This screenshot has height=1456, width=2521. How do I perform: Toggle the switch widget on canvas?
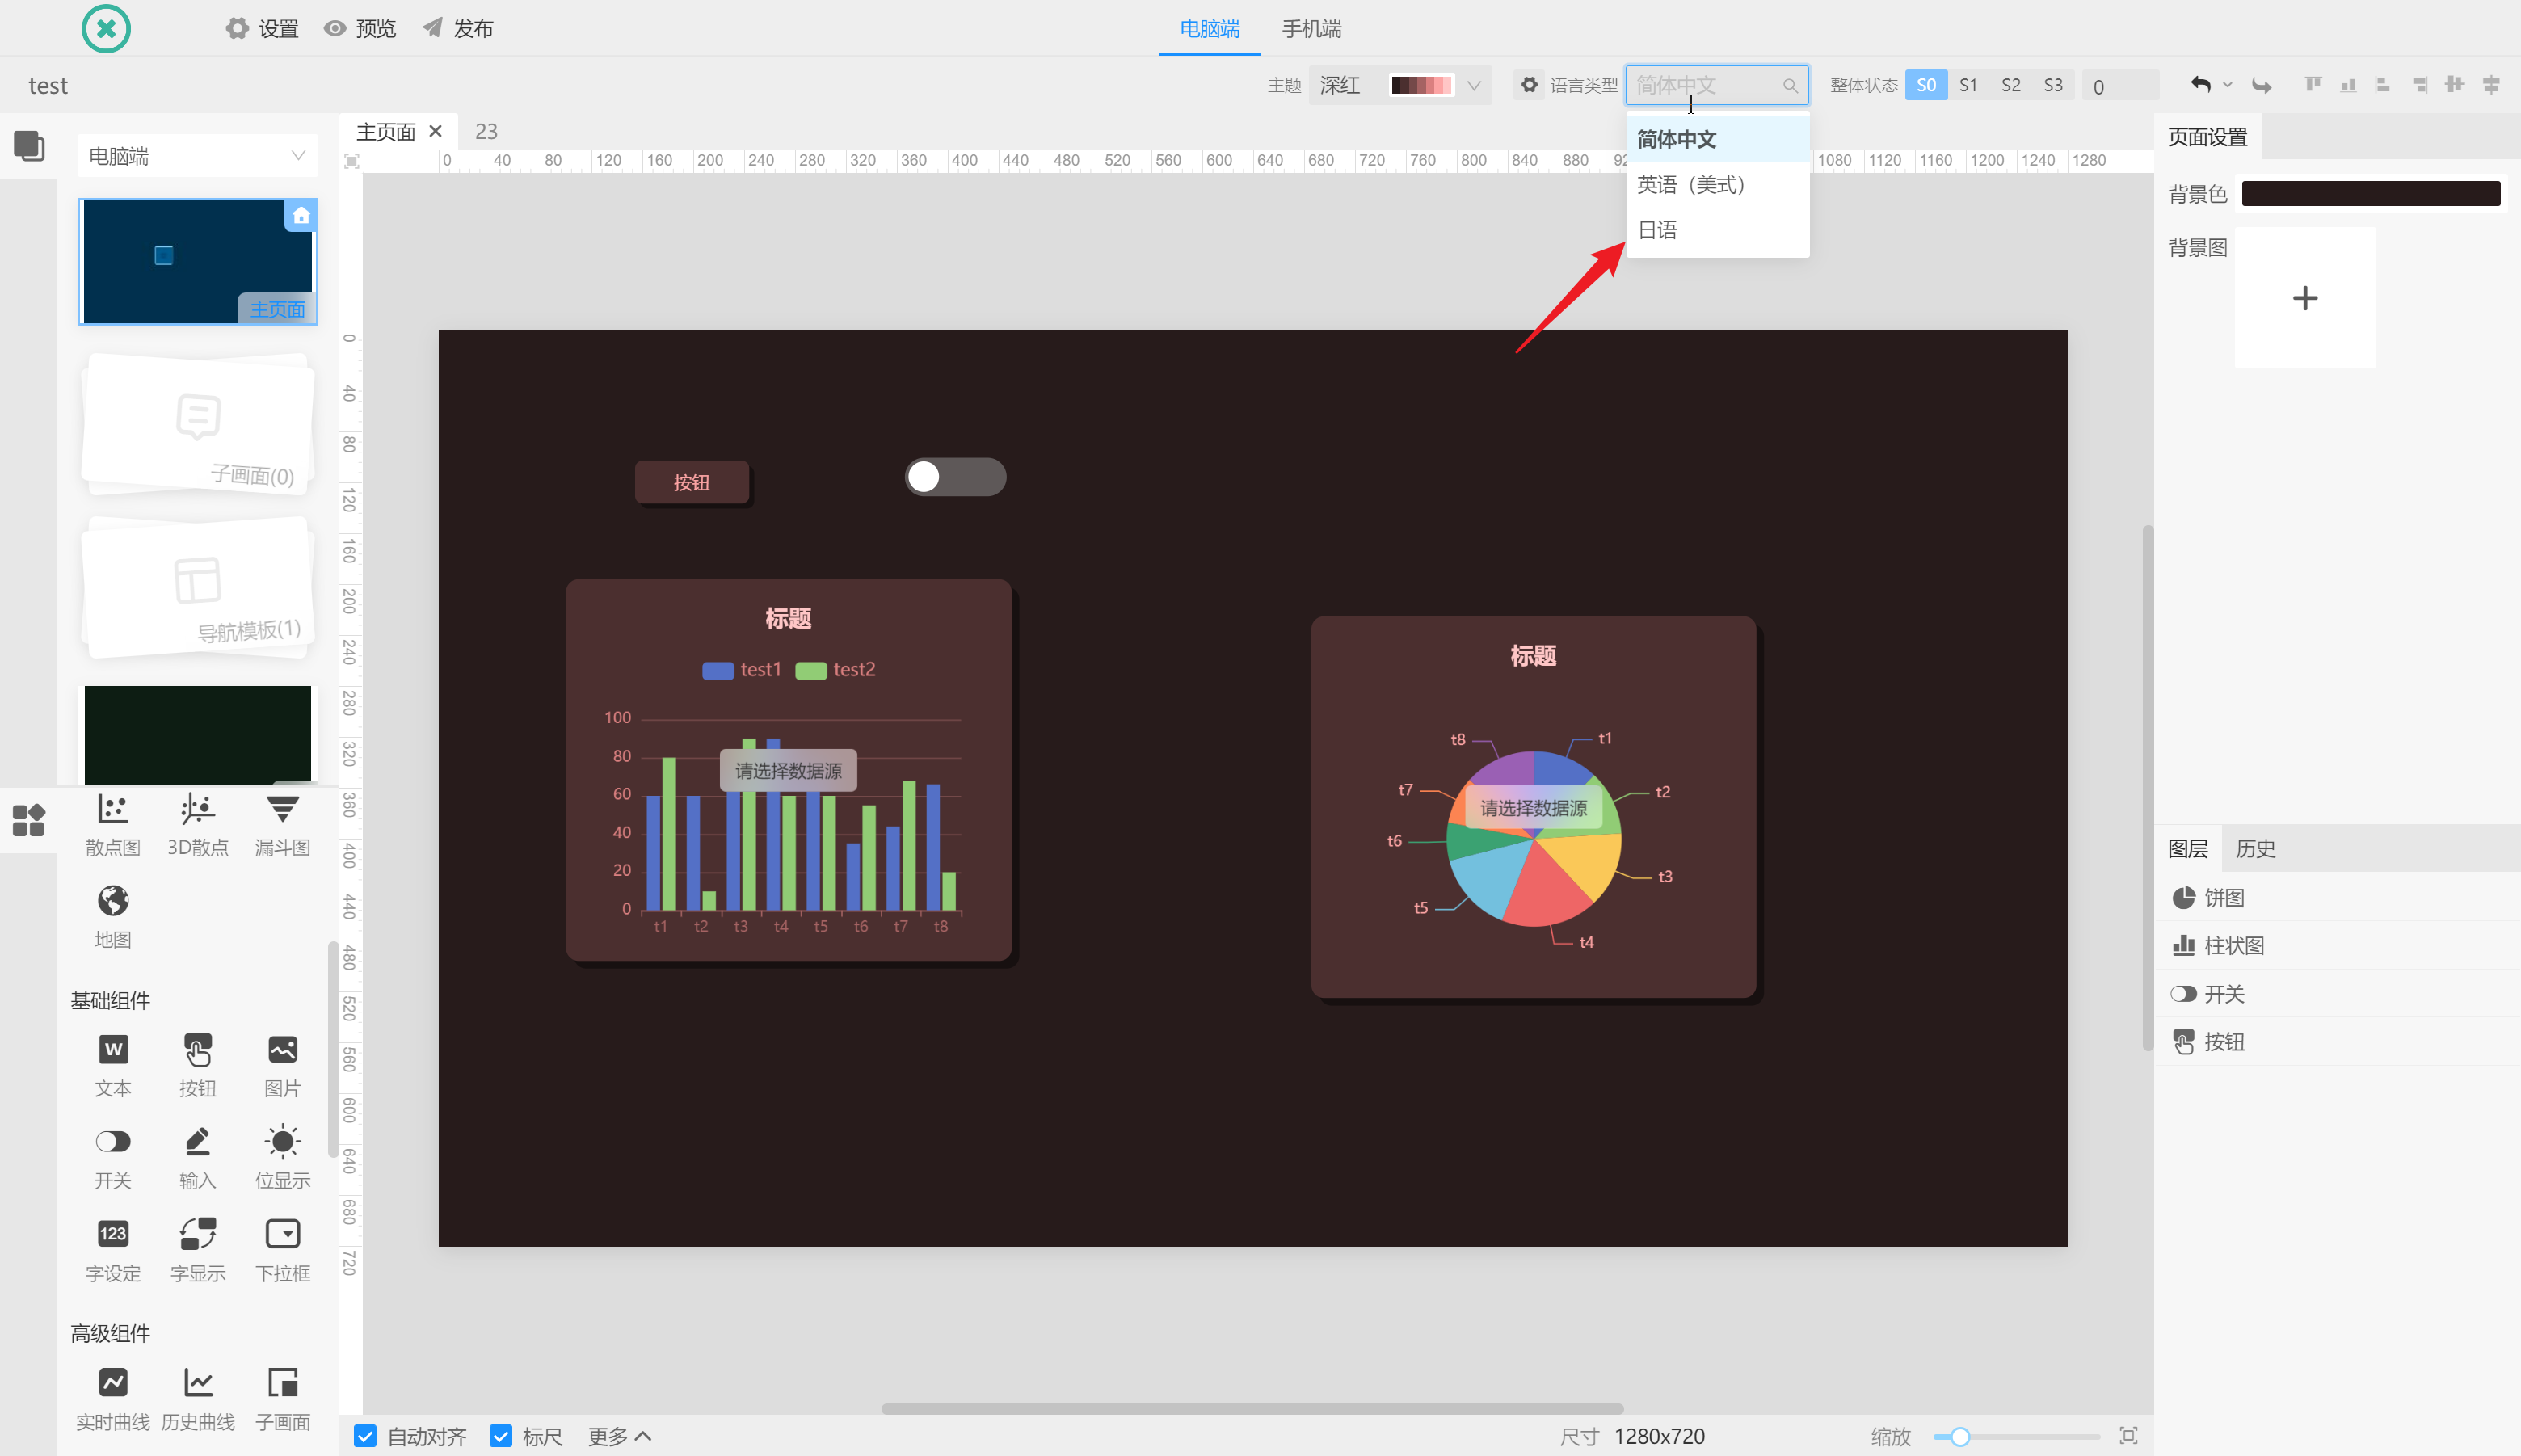[955, 477]
